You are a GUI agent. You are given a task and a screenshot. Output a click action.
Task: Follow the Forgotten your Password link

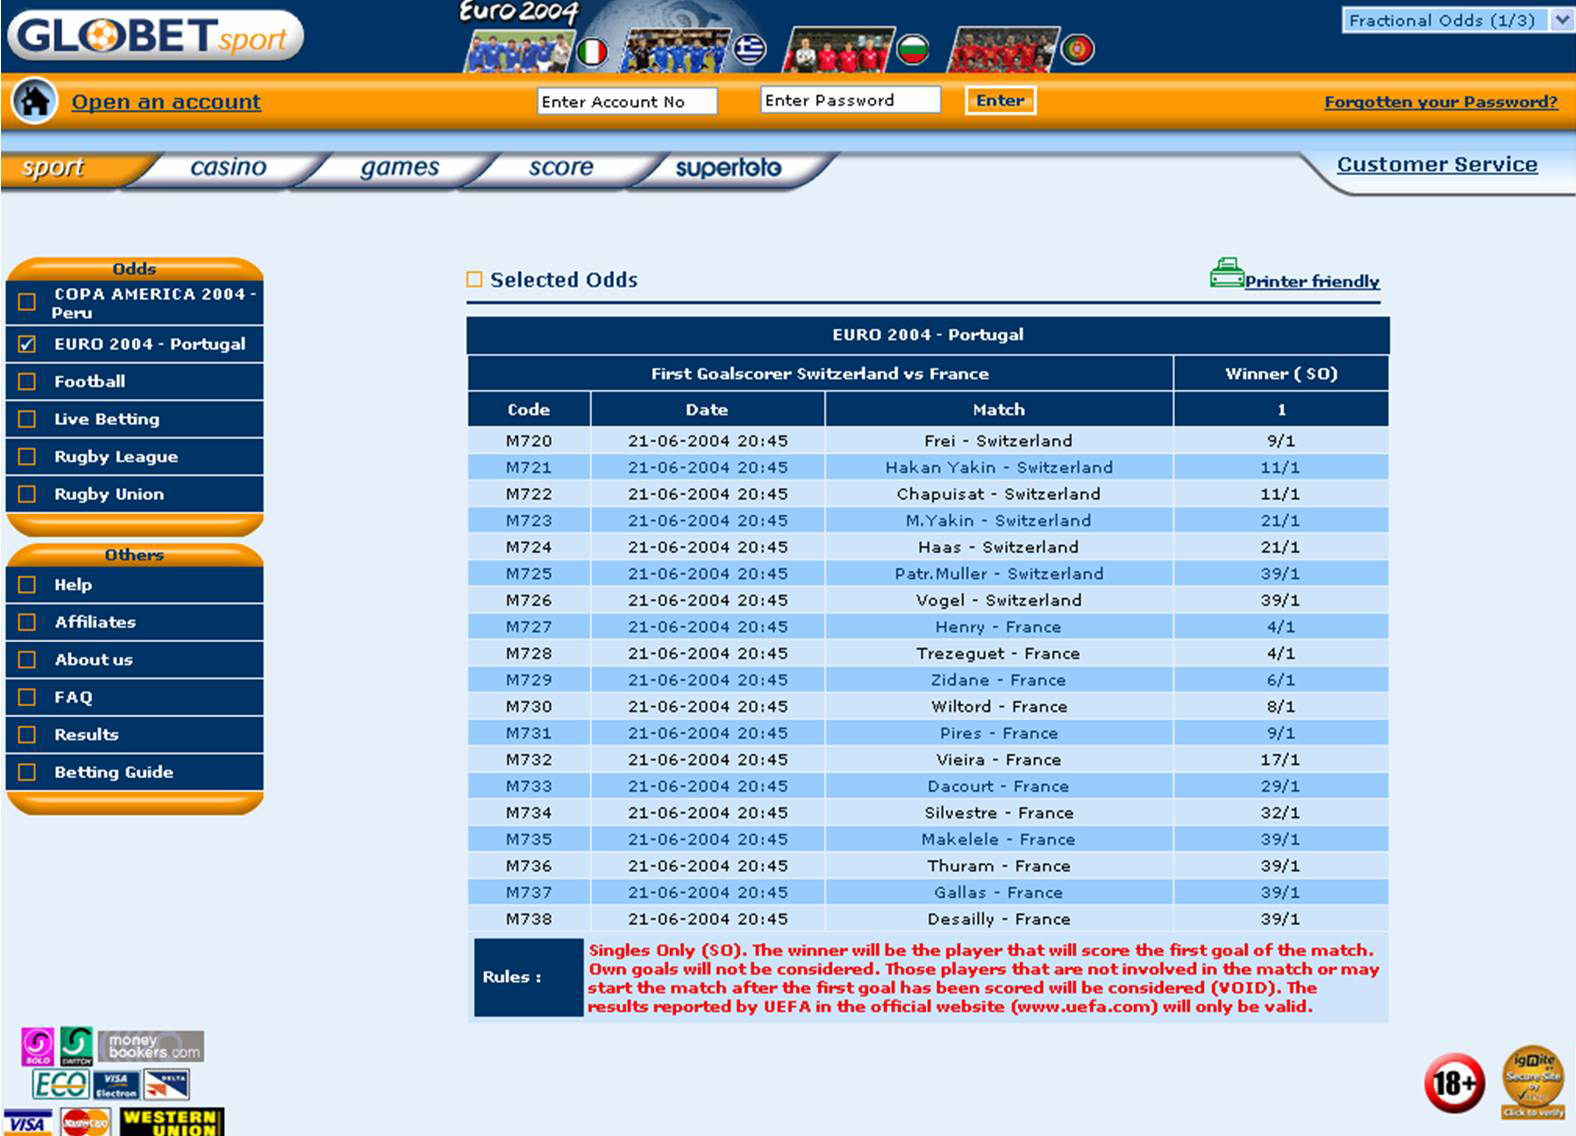(1440, 102)
